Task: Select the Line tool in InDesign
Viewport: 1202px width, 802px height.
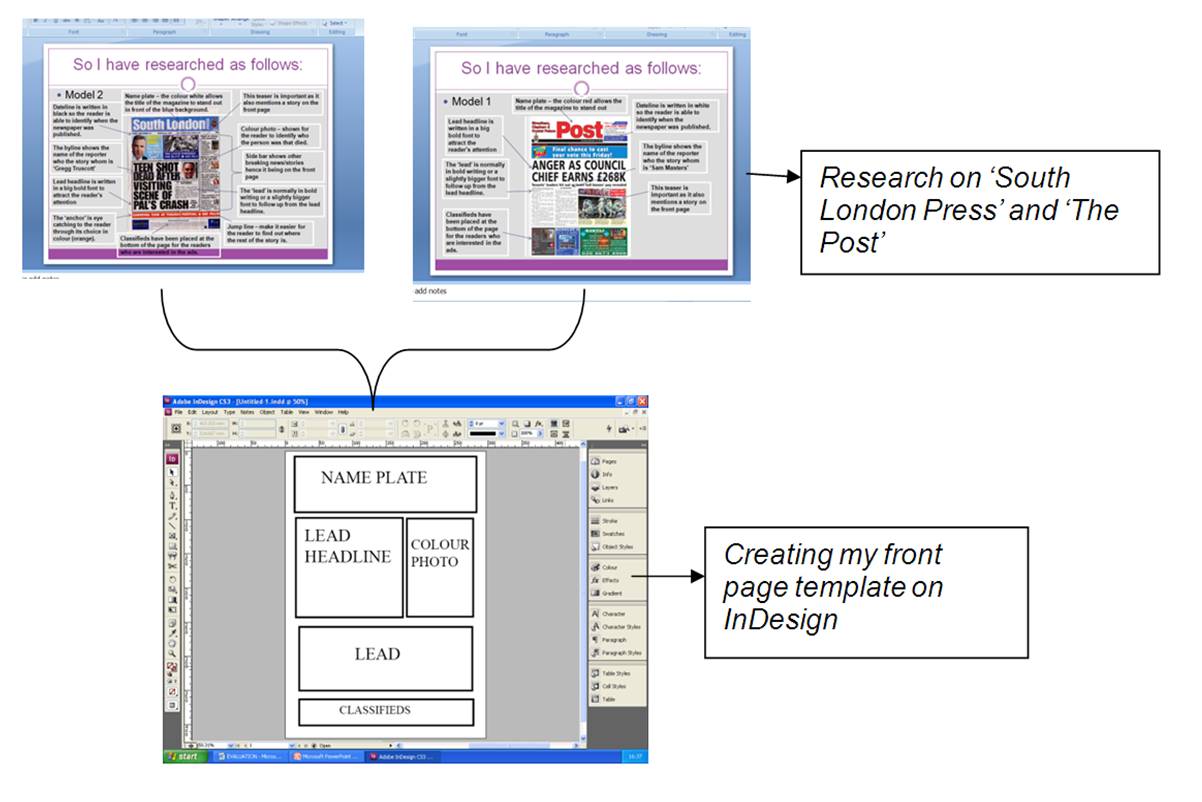Action: pyautogui.click(x=172, y=526)
